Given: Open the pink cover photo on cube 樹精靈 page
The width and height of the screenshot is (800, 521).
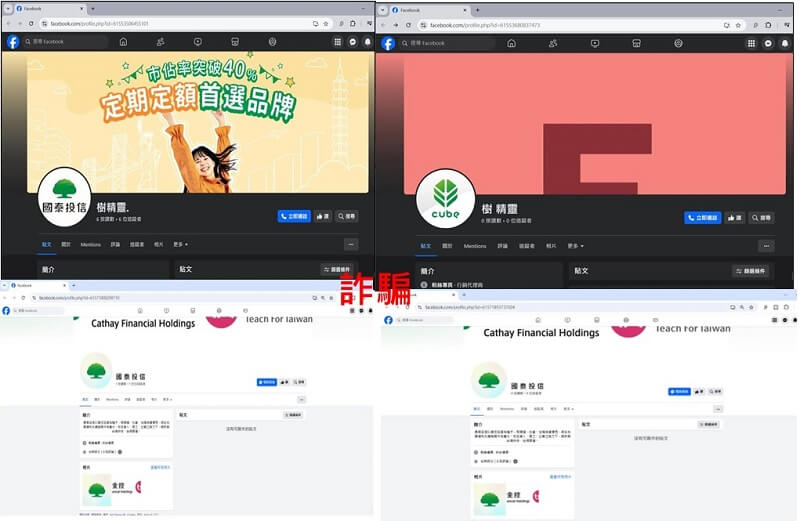Looking at the screenshot, I should tap(594, 123).
